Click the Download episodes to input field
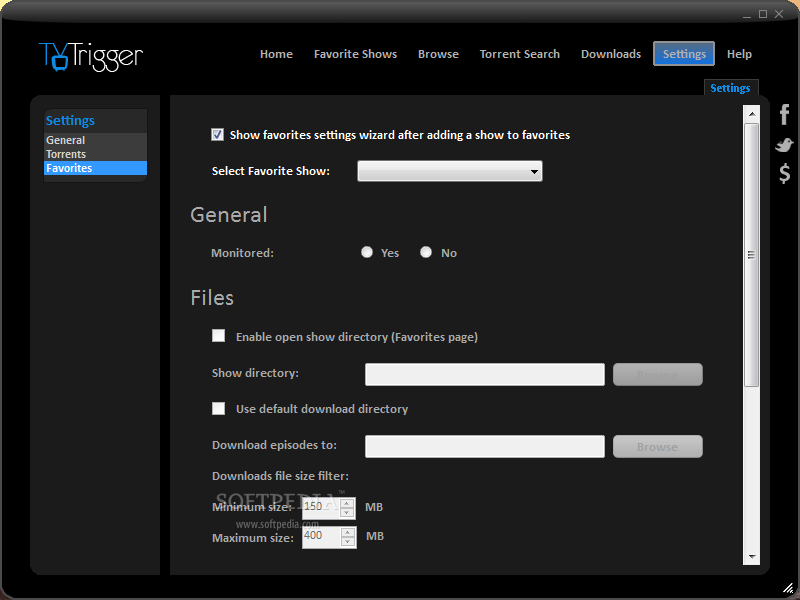800x600 pixels. 485,446
